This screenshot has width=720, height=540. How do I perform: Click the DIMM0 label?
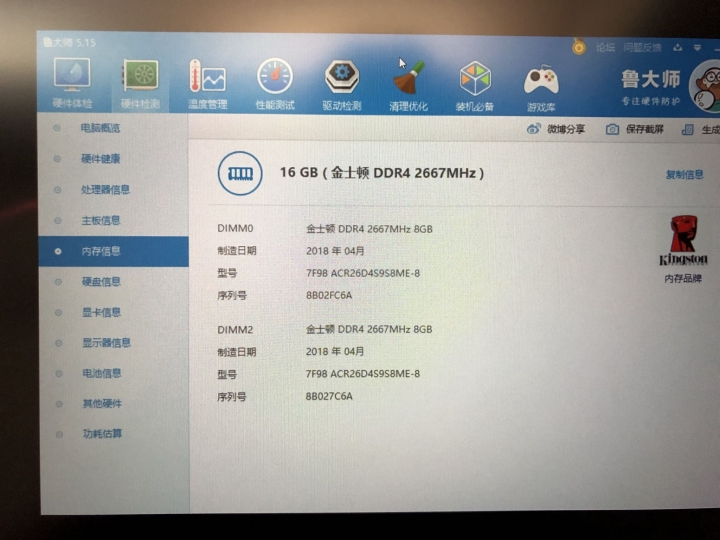click(x=235, y=228)
